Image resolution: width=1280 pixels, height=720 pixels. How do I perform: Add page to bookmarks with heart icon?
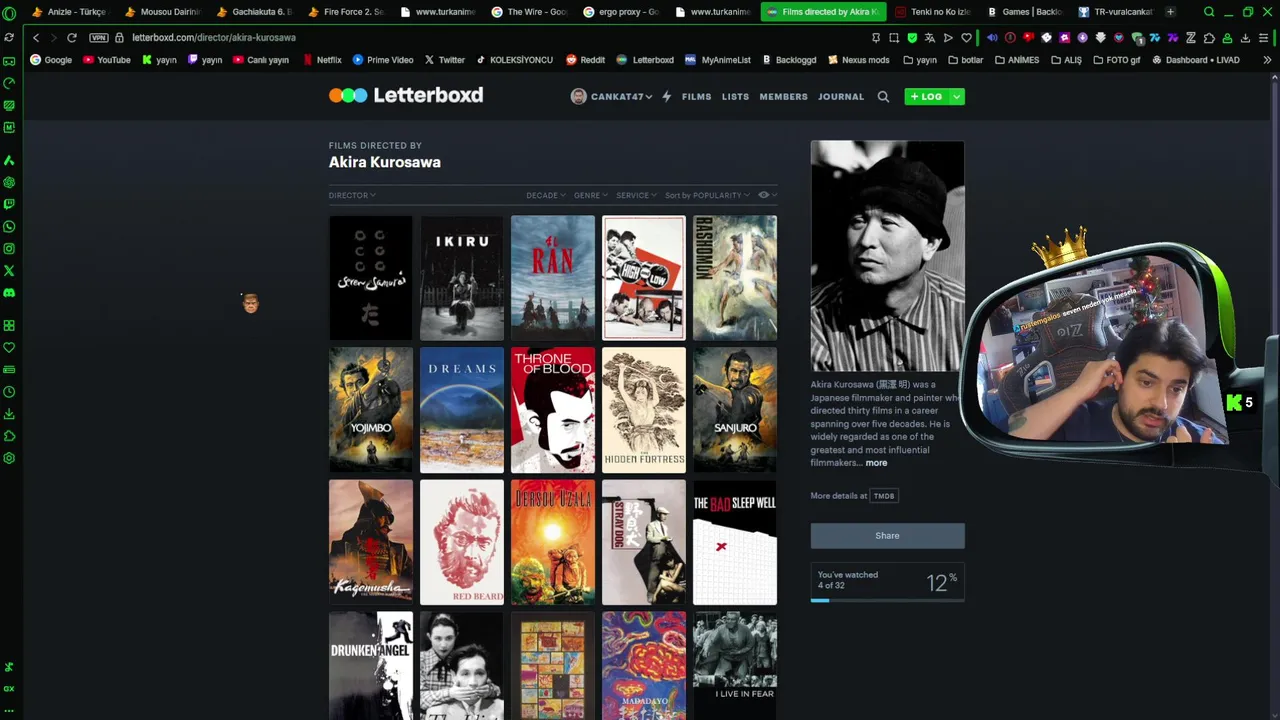966,38
